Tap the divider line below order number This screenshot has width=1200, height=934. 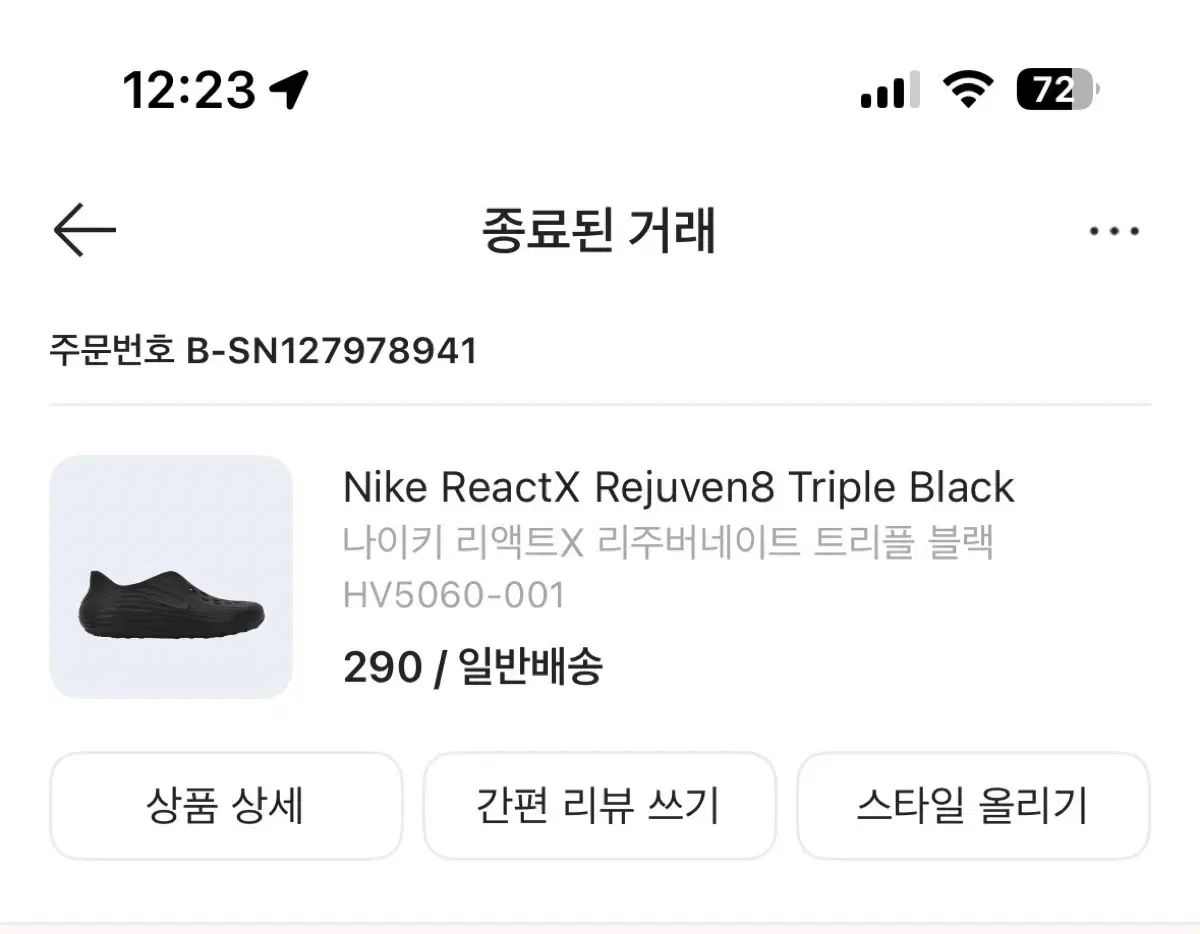click(600, 405)
